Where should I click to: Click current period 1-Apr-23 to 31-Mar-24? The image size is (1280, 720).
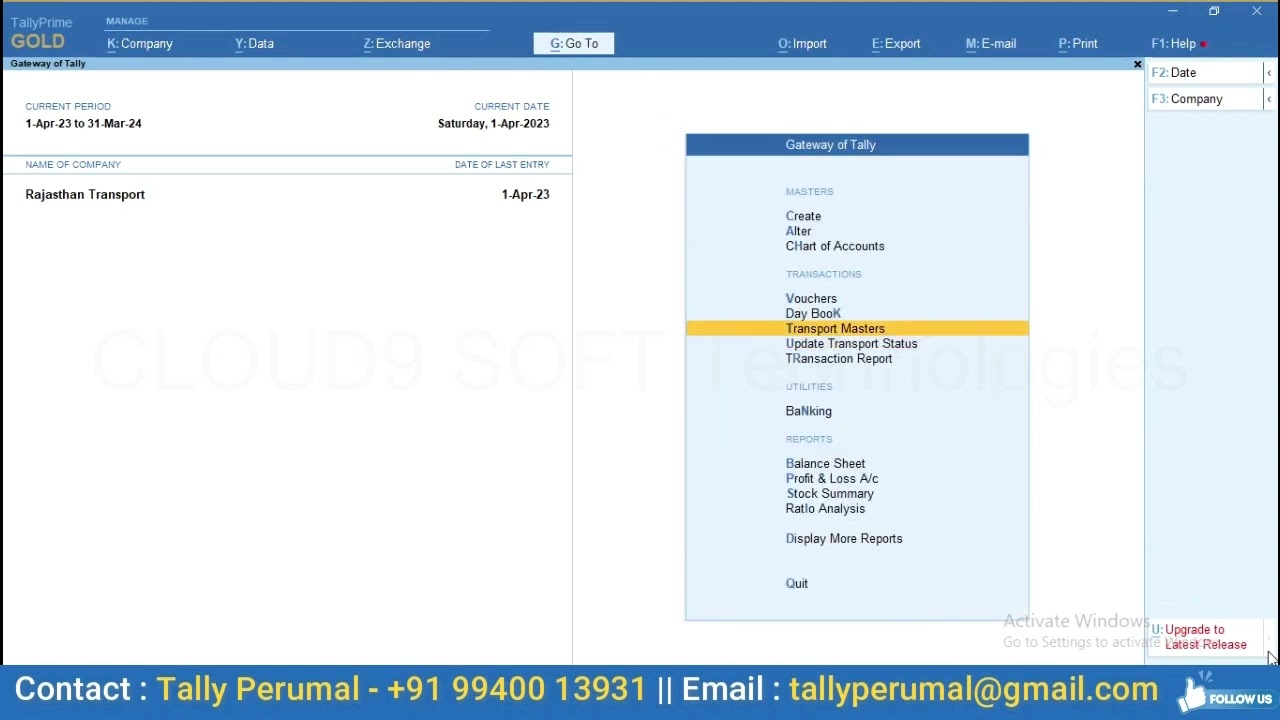pos(83,124)
